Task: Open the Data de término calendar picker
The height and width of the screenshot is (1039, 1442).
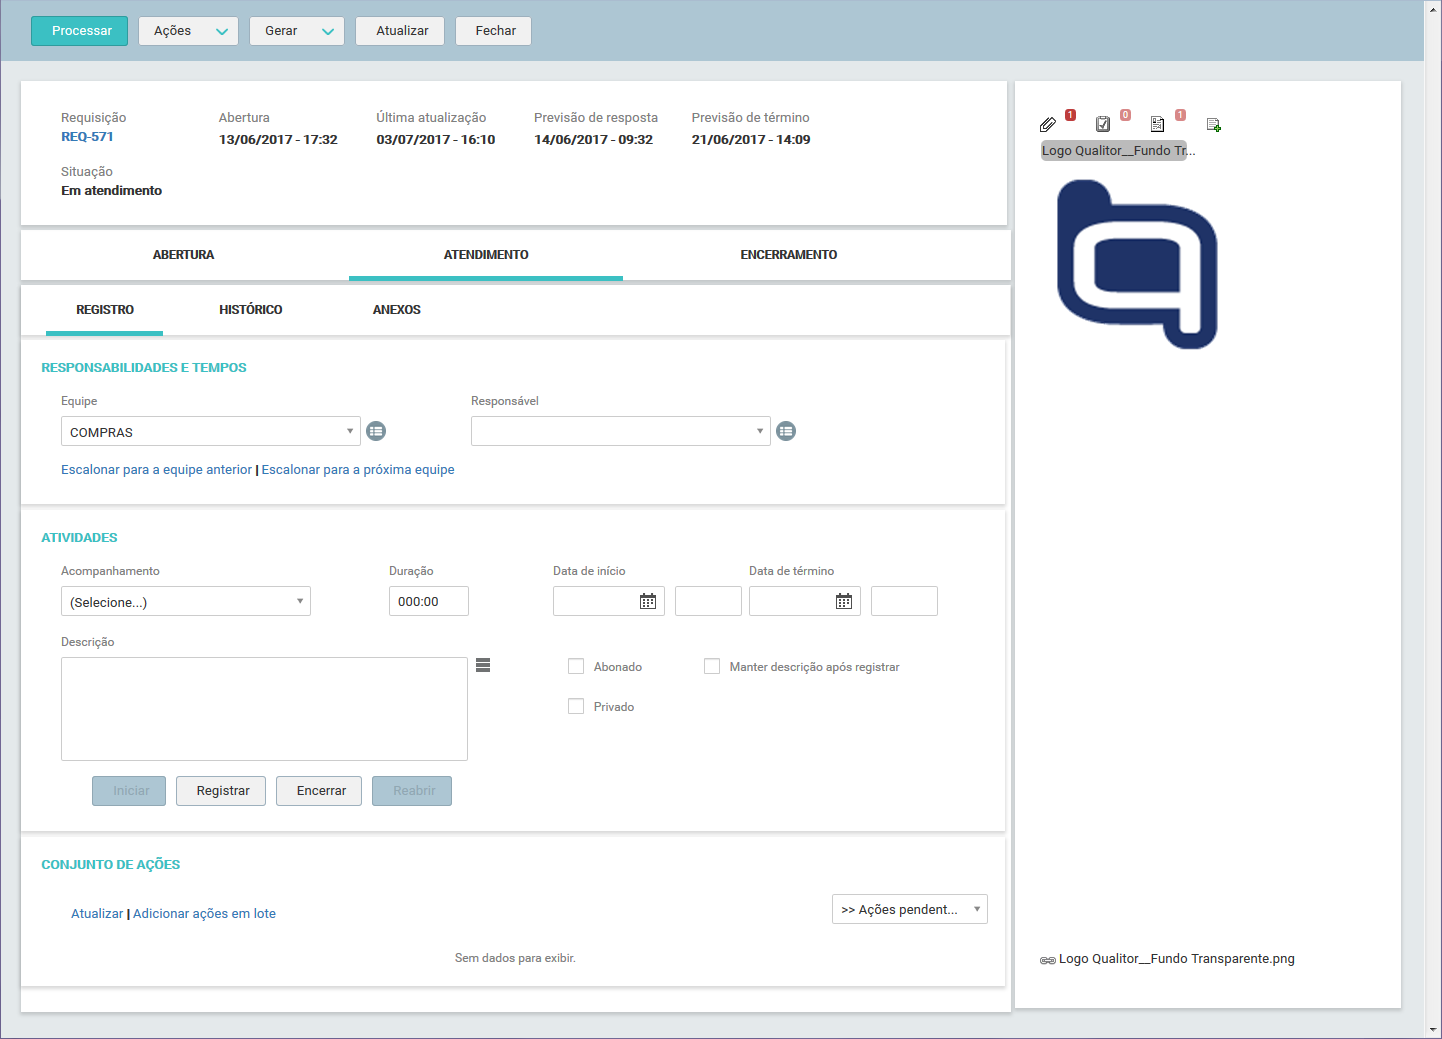Action: 844,601
